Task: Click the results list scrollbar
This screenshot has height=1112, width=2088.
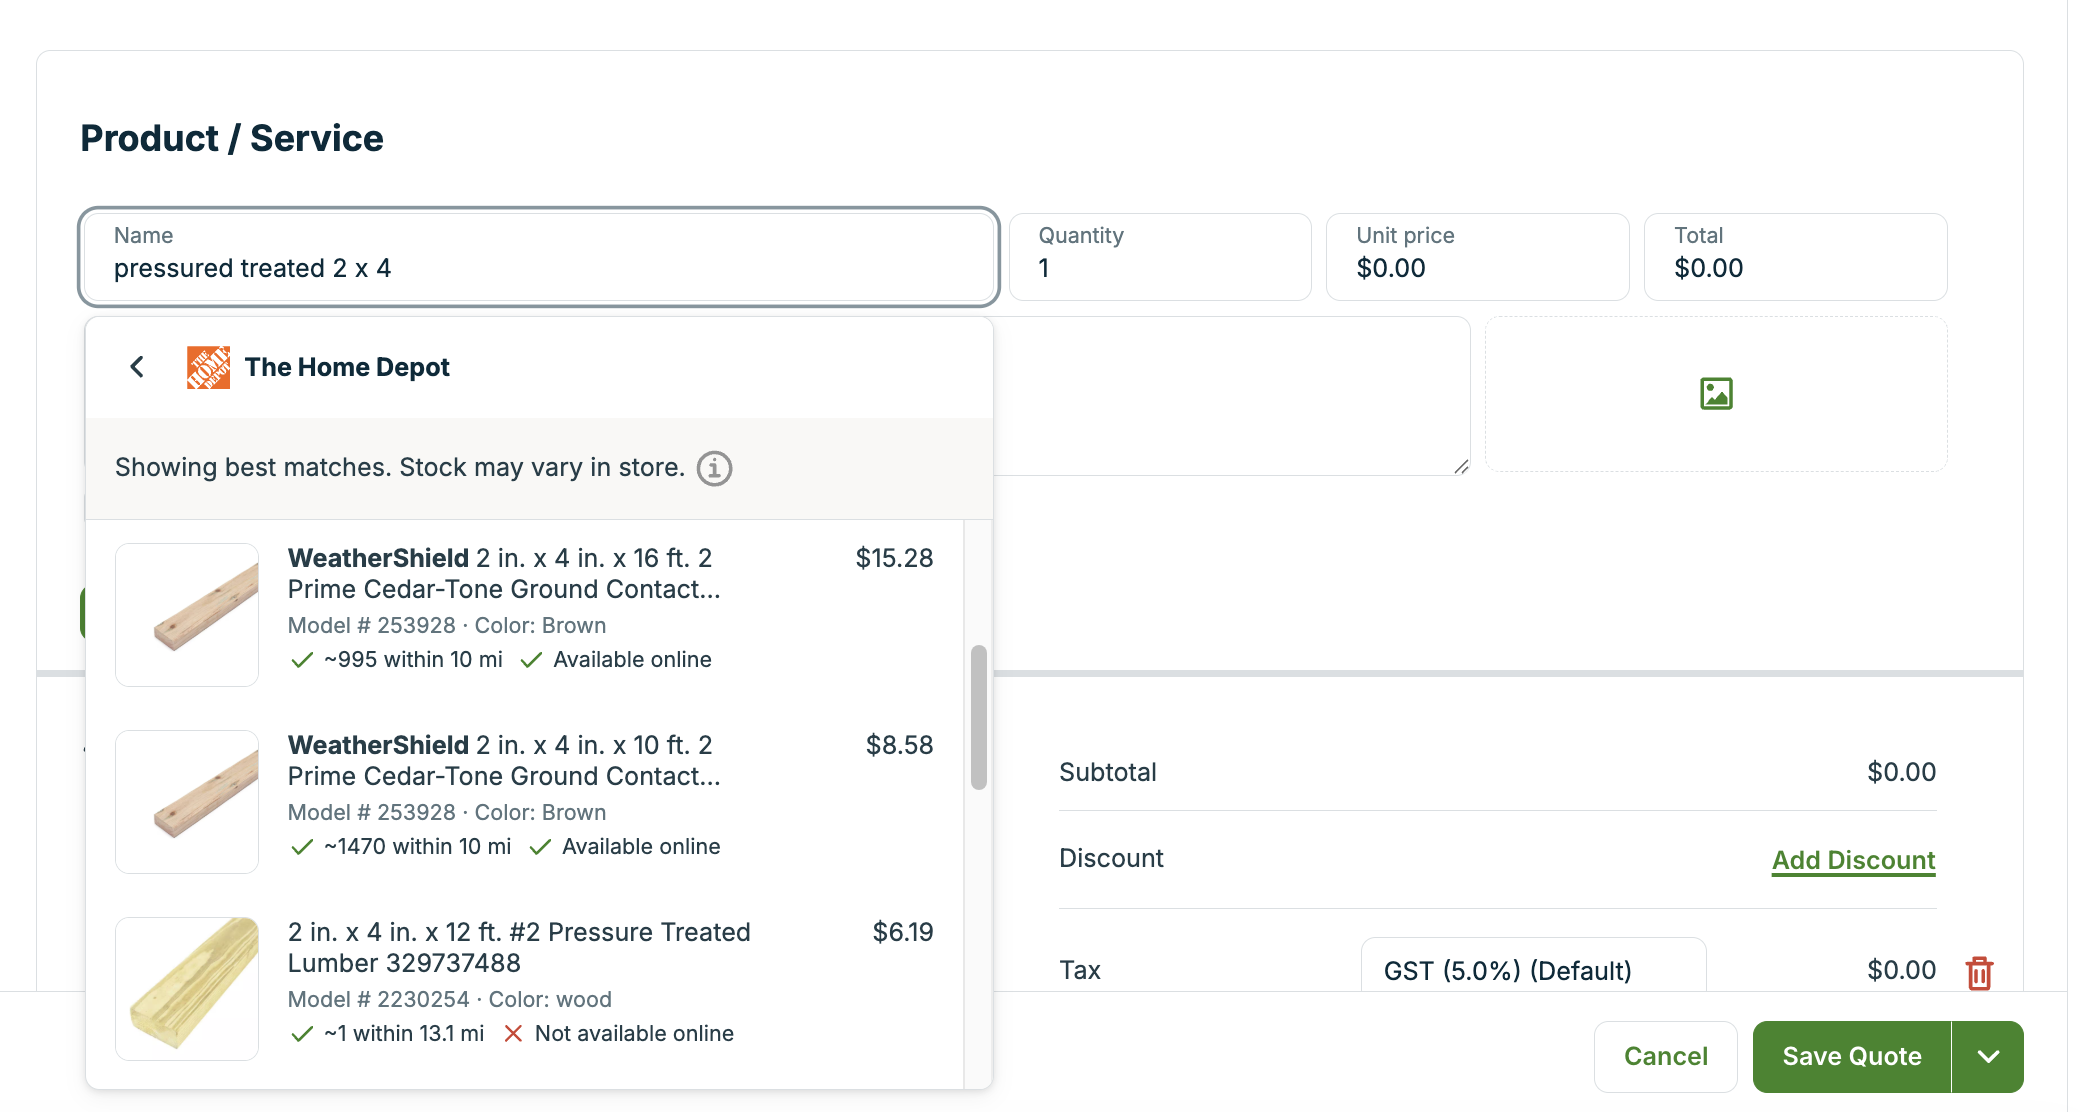Action: tap(979, 717)
